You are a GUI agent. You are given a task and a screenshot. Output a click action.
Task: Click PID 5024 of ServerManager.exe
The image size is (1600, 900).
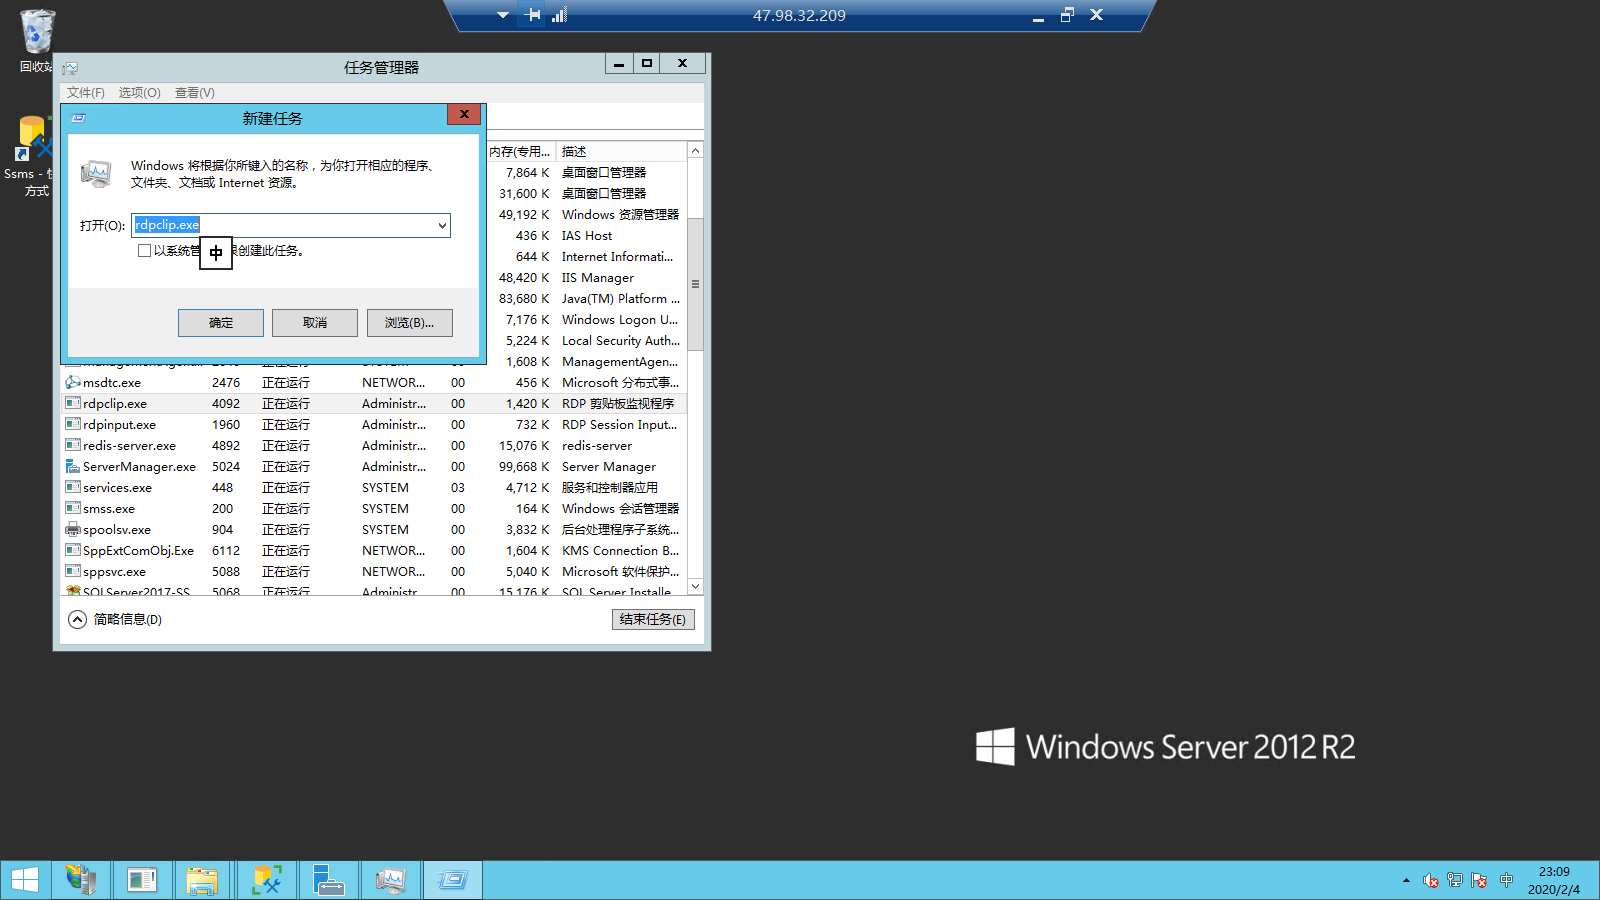pos(226,466)
